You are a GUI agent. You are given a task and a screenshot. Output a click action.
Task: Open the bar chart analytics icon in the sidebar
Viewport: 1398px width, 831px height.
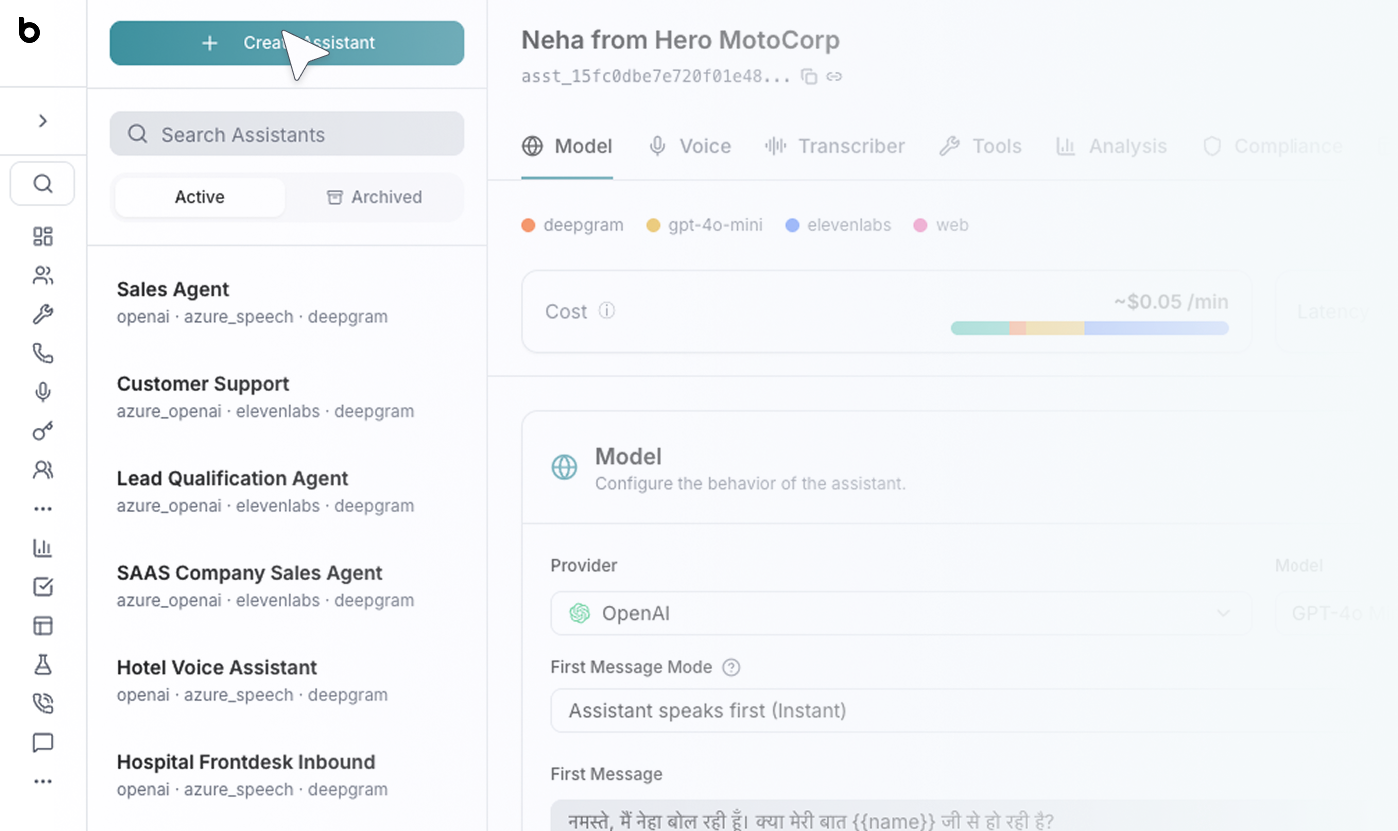(x=43, y=548)
